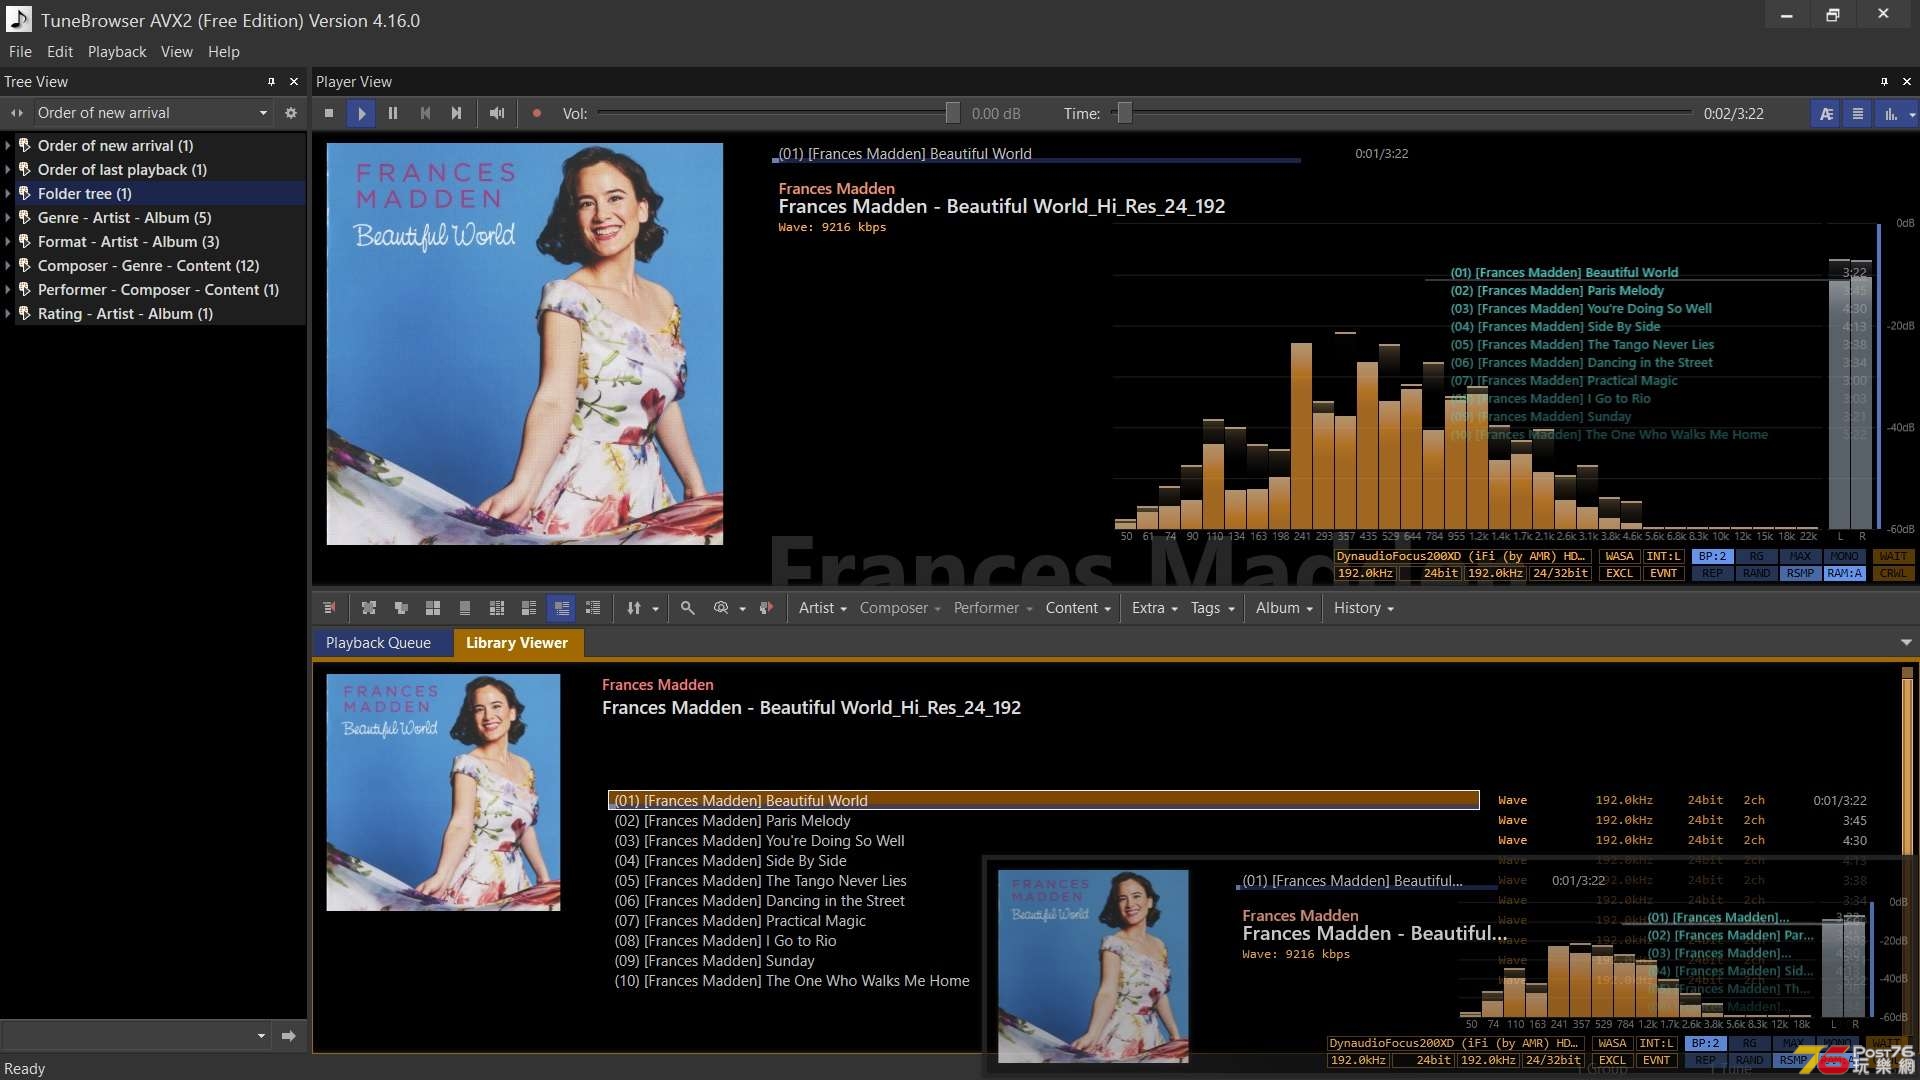
Task: Toggle the RAND random playback indicator
Action: pyautogui.click(x=1756, y=574)
